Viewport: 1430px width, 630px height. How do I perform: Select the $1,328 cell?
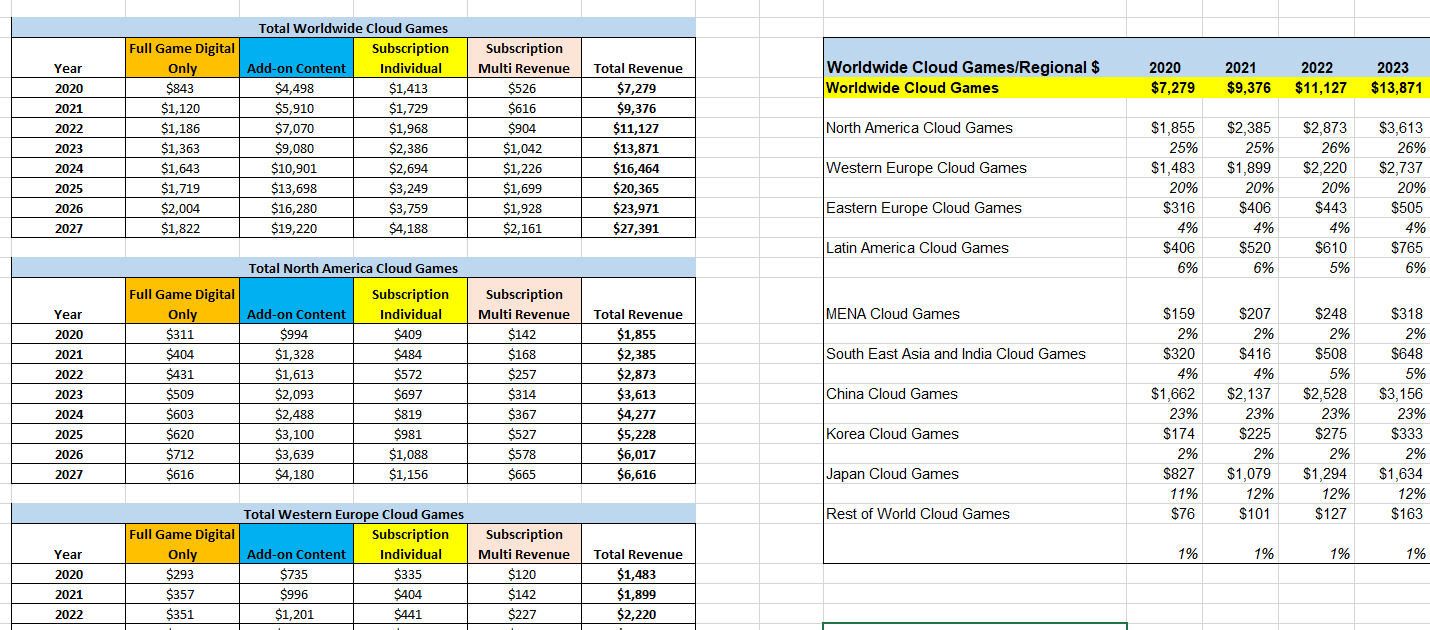pos(296,354)
